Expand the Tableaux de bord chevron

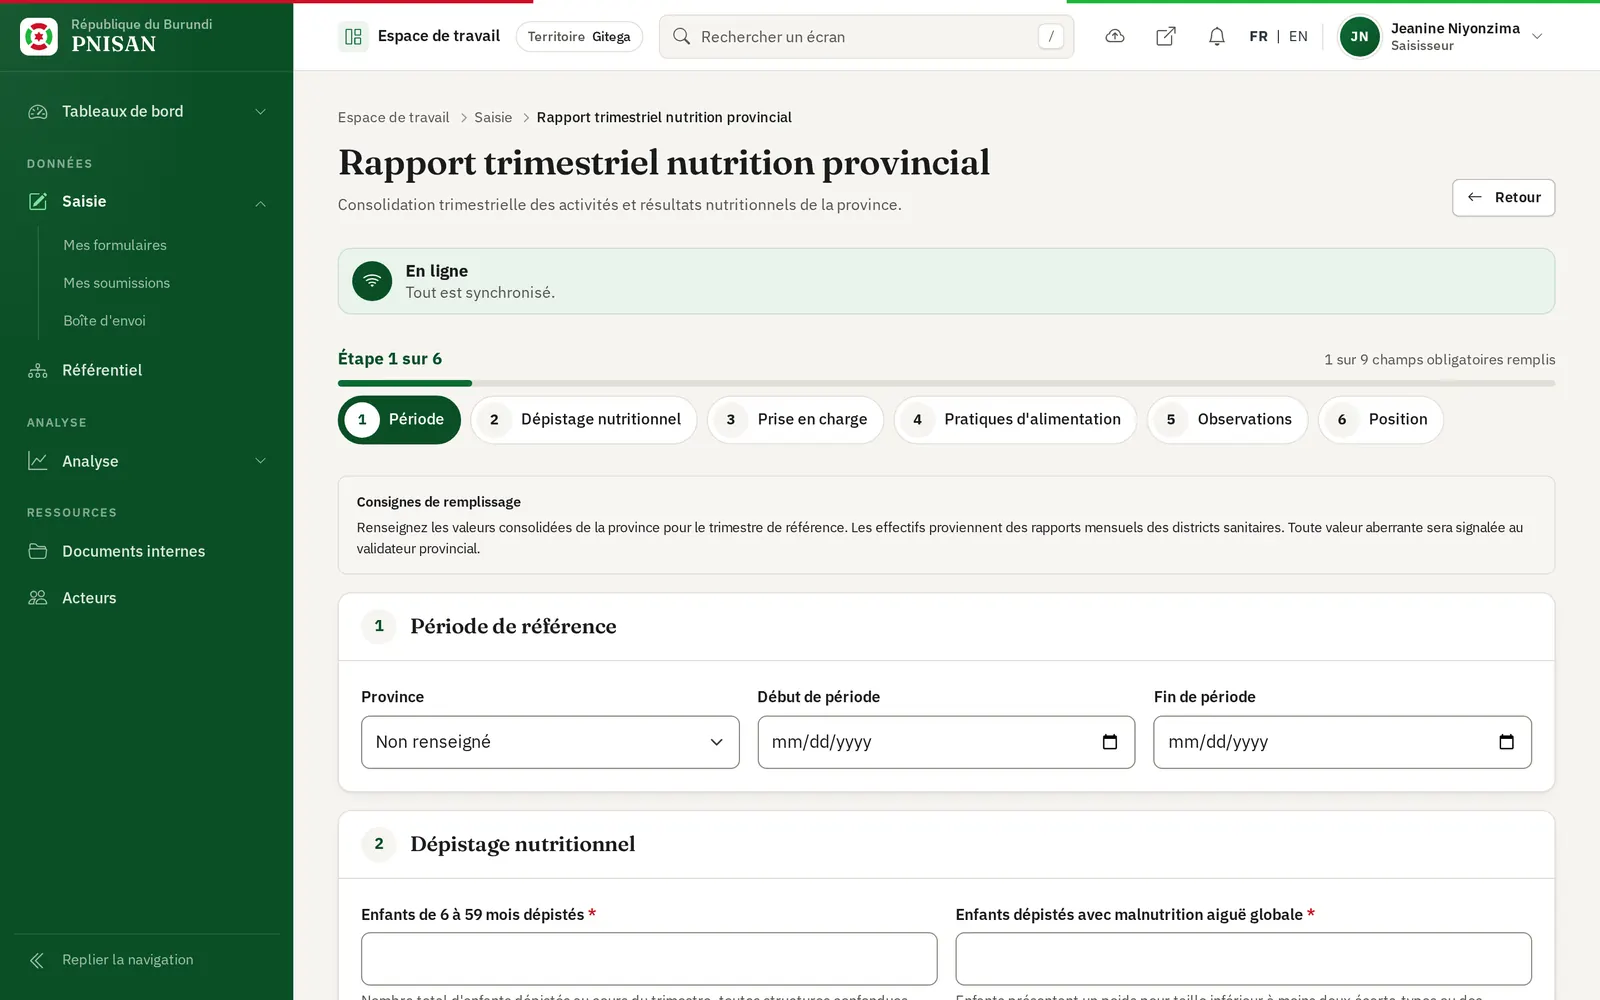[261, 112]
